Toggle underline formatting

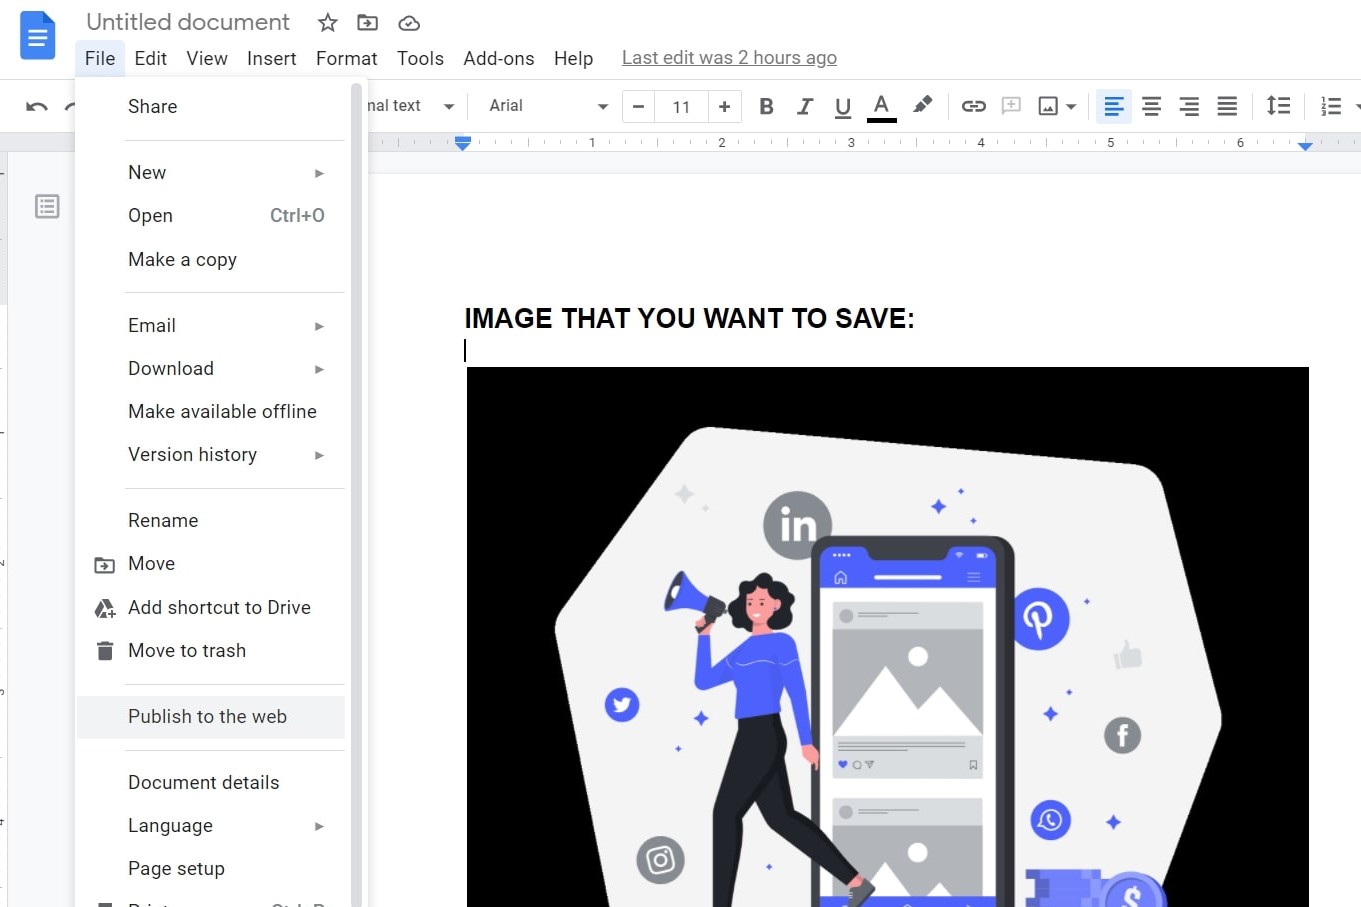(x=843, y=106)
